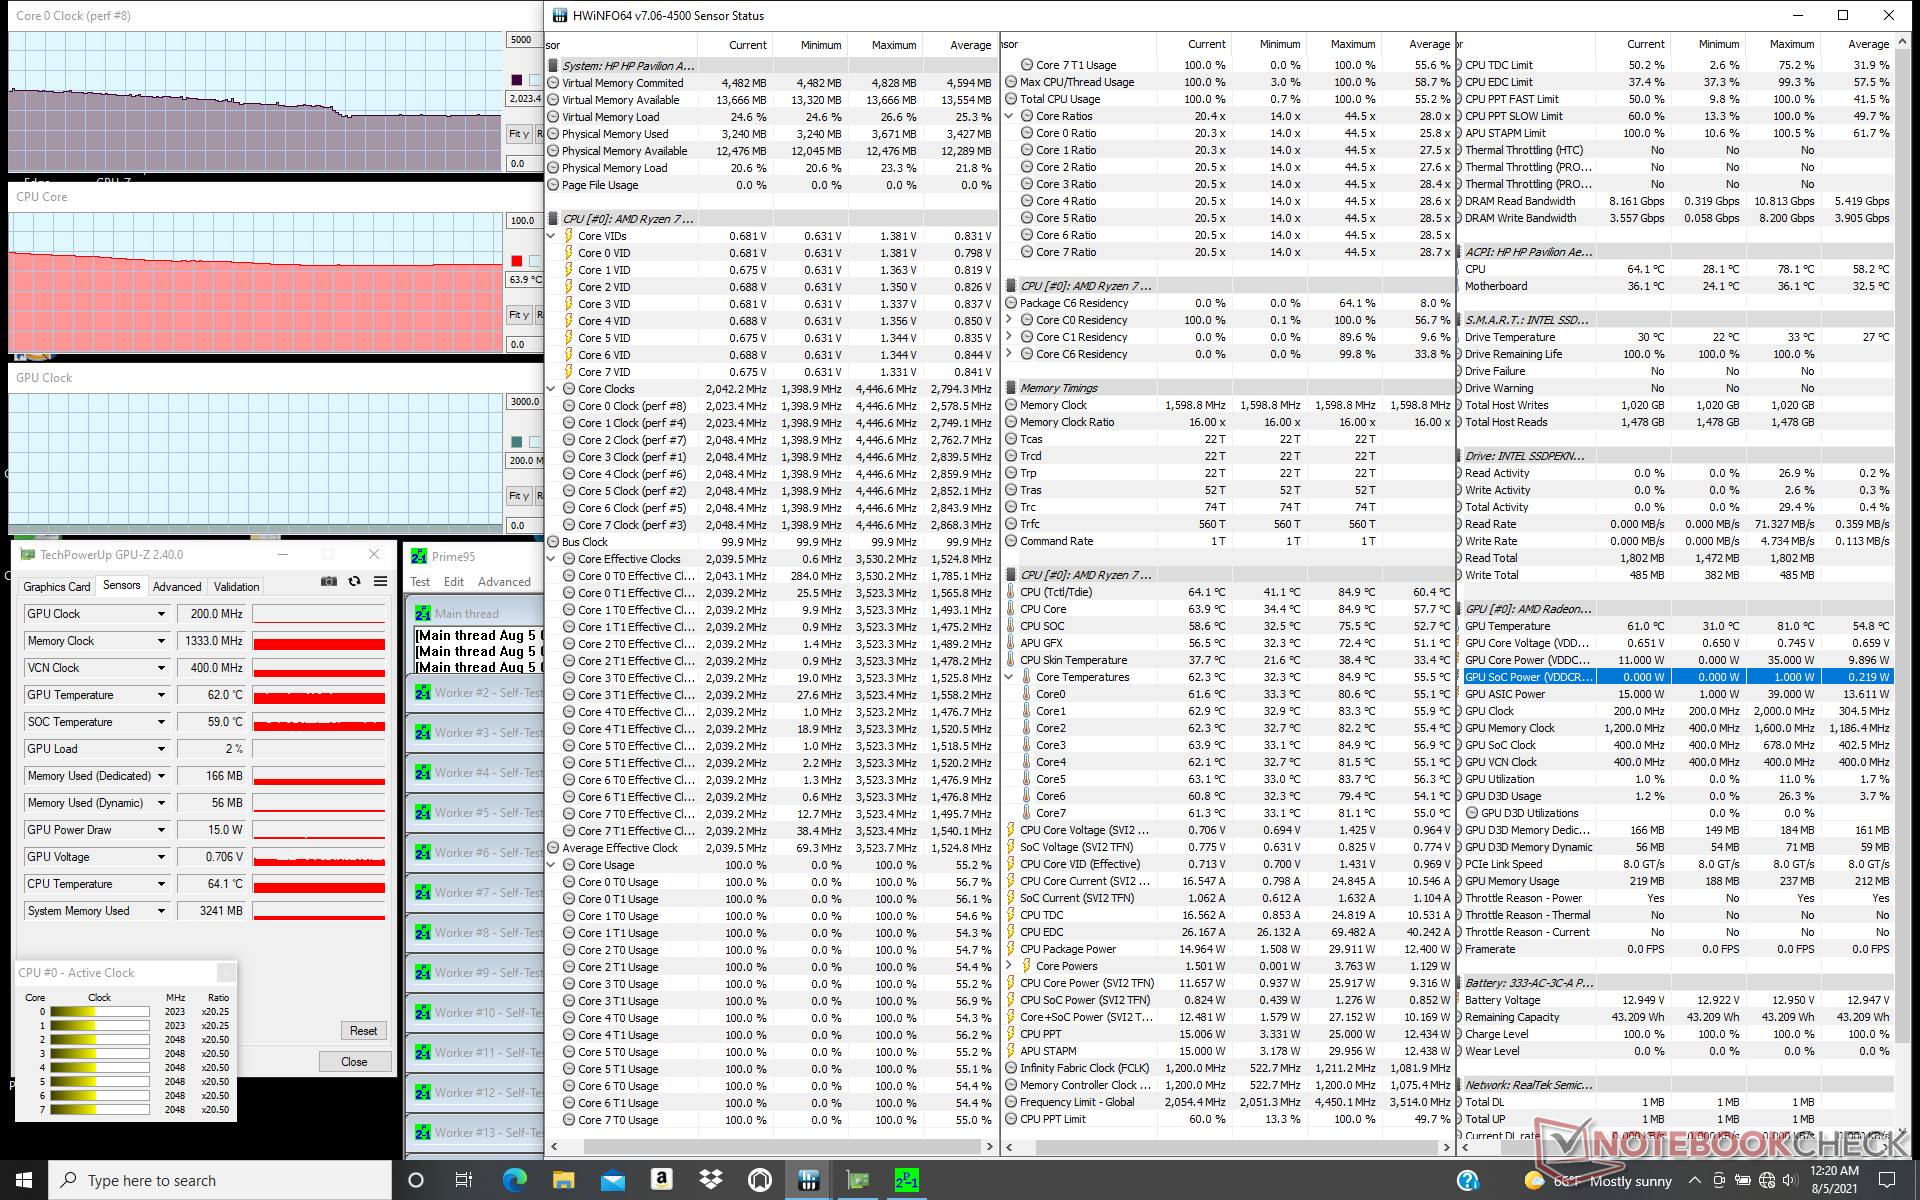Expand the Core C0 Residency row

tap(1009, 320)
